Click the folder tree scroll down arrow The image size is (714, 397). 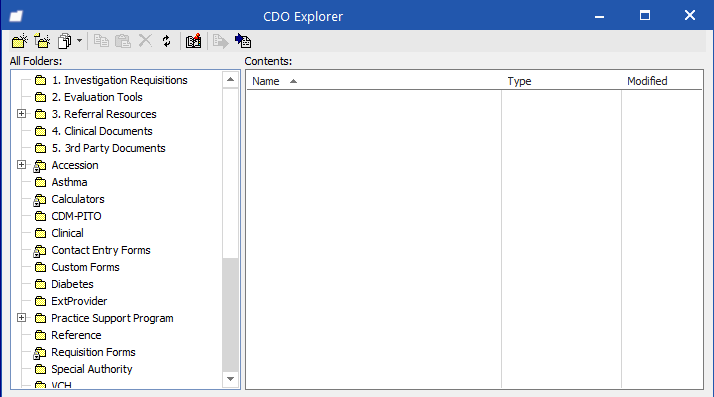coord(230,379)
